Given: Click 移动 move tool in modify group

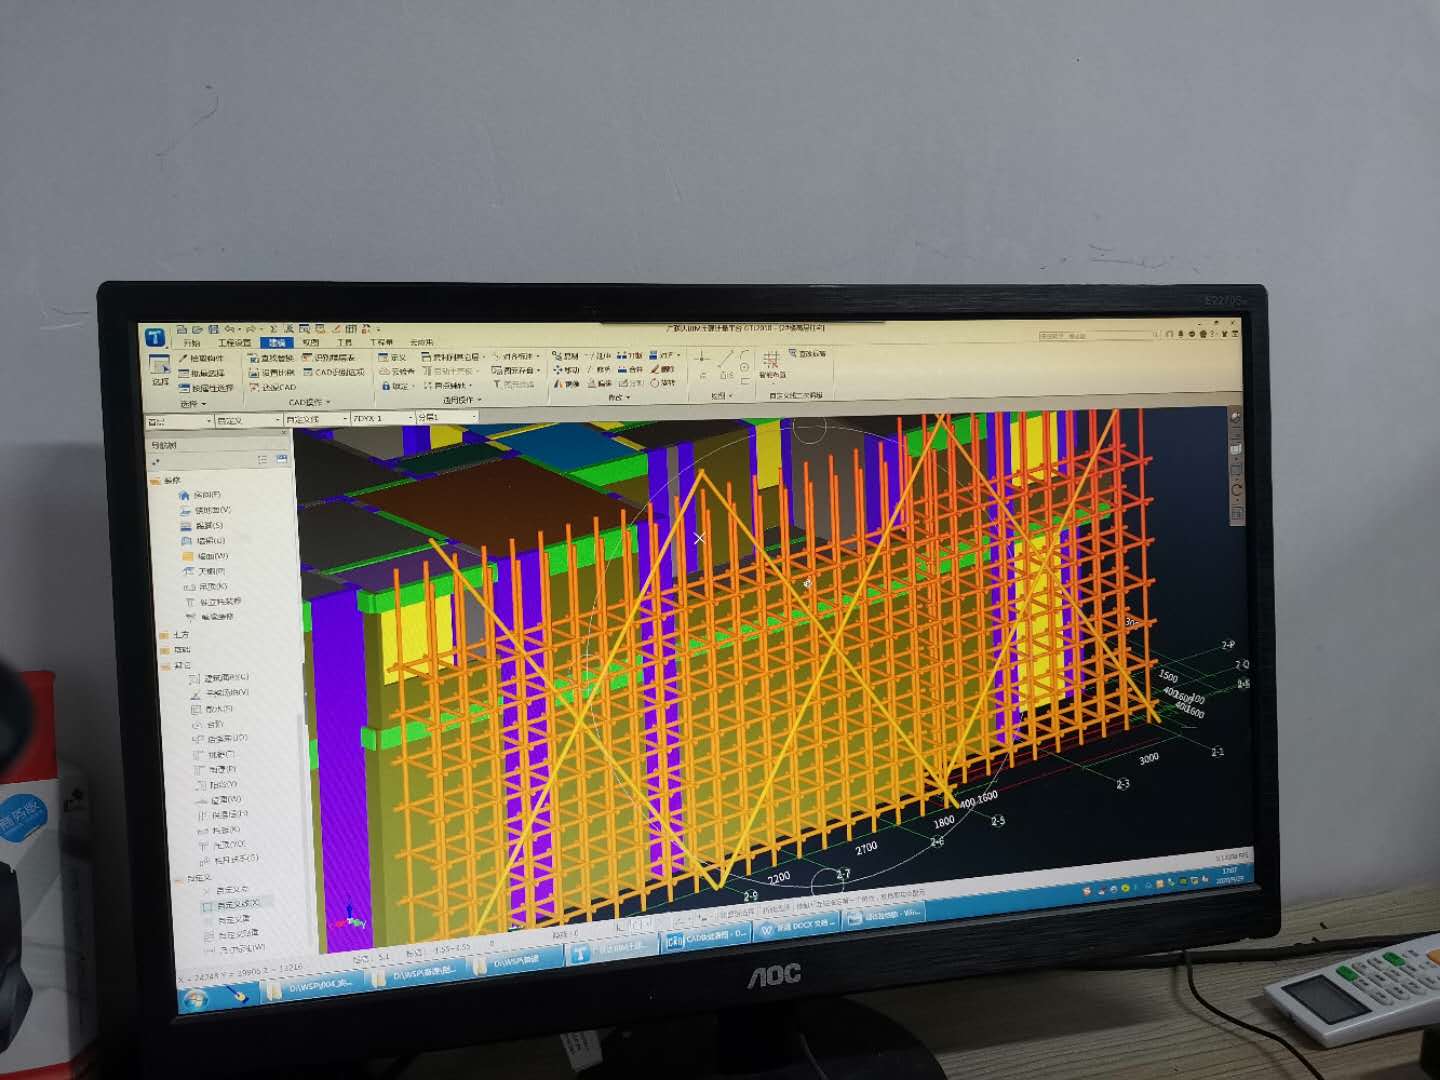Looking at the screenshot, I should pyautogui.click(x=566, y=370).
